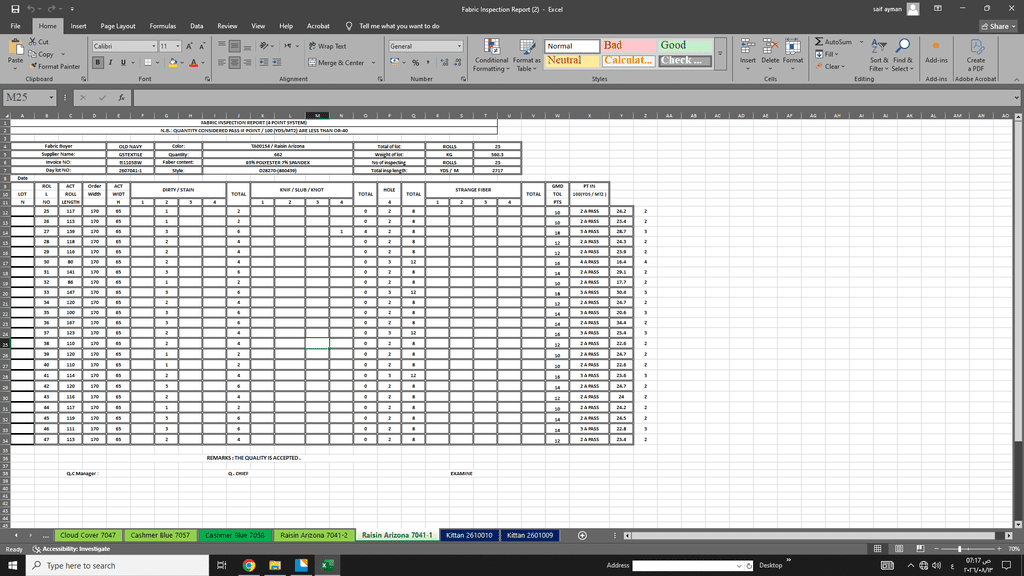Viewport: 1024px width, 576px height.
Task: Open the Cloud Cover 7047 sheet
Action: (x=88, y=536)
